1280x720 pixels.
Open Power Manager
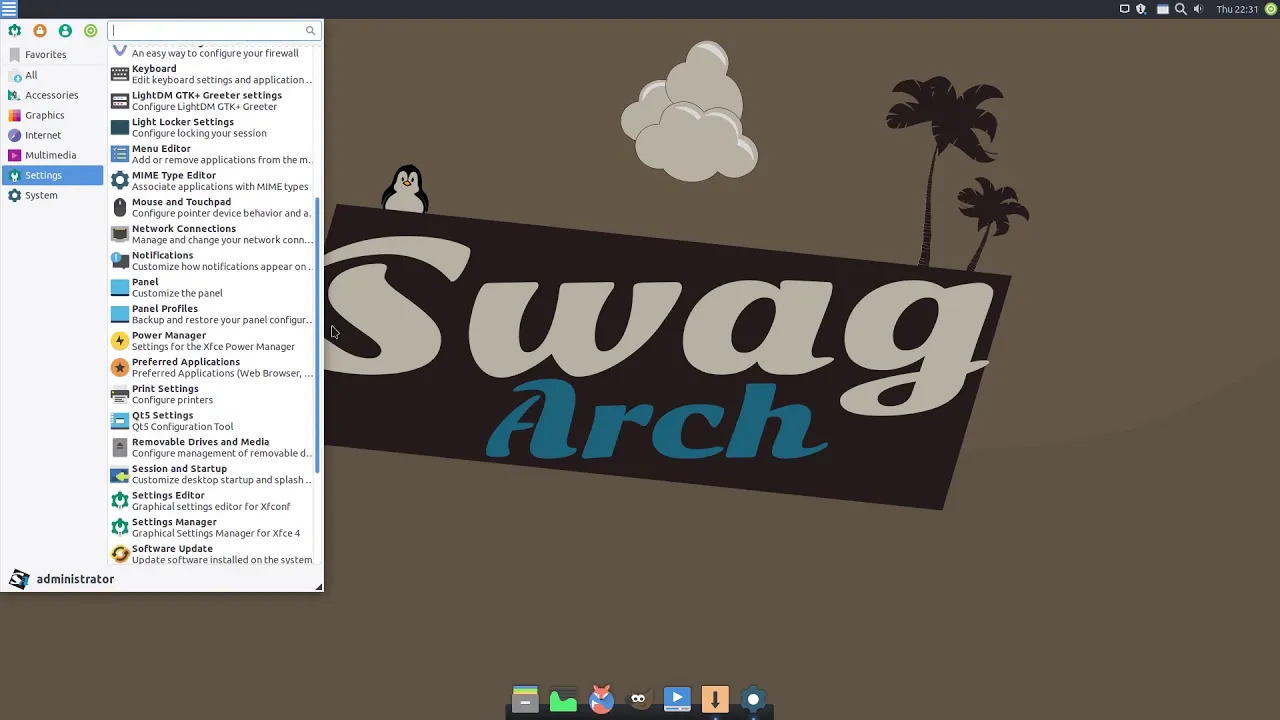pos(211,341)
